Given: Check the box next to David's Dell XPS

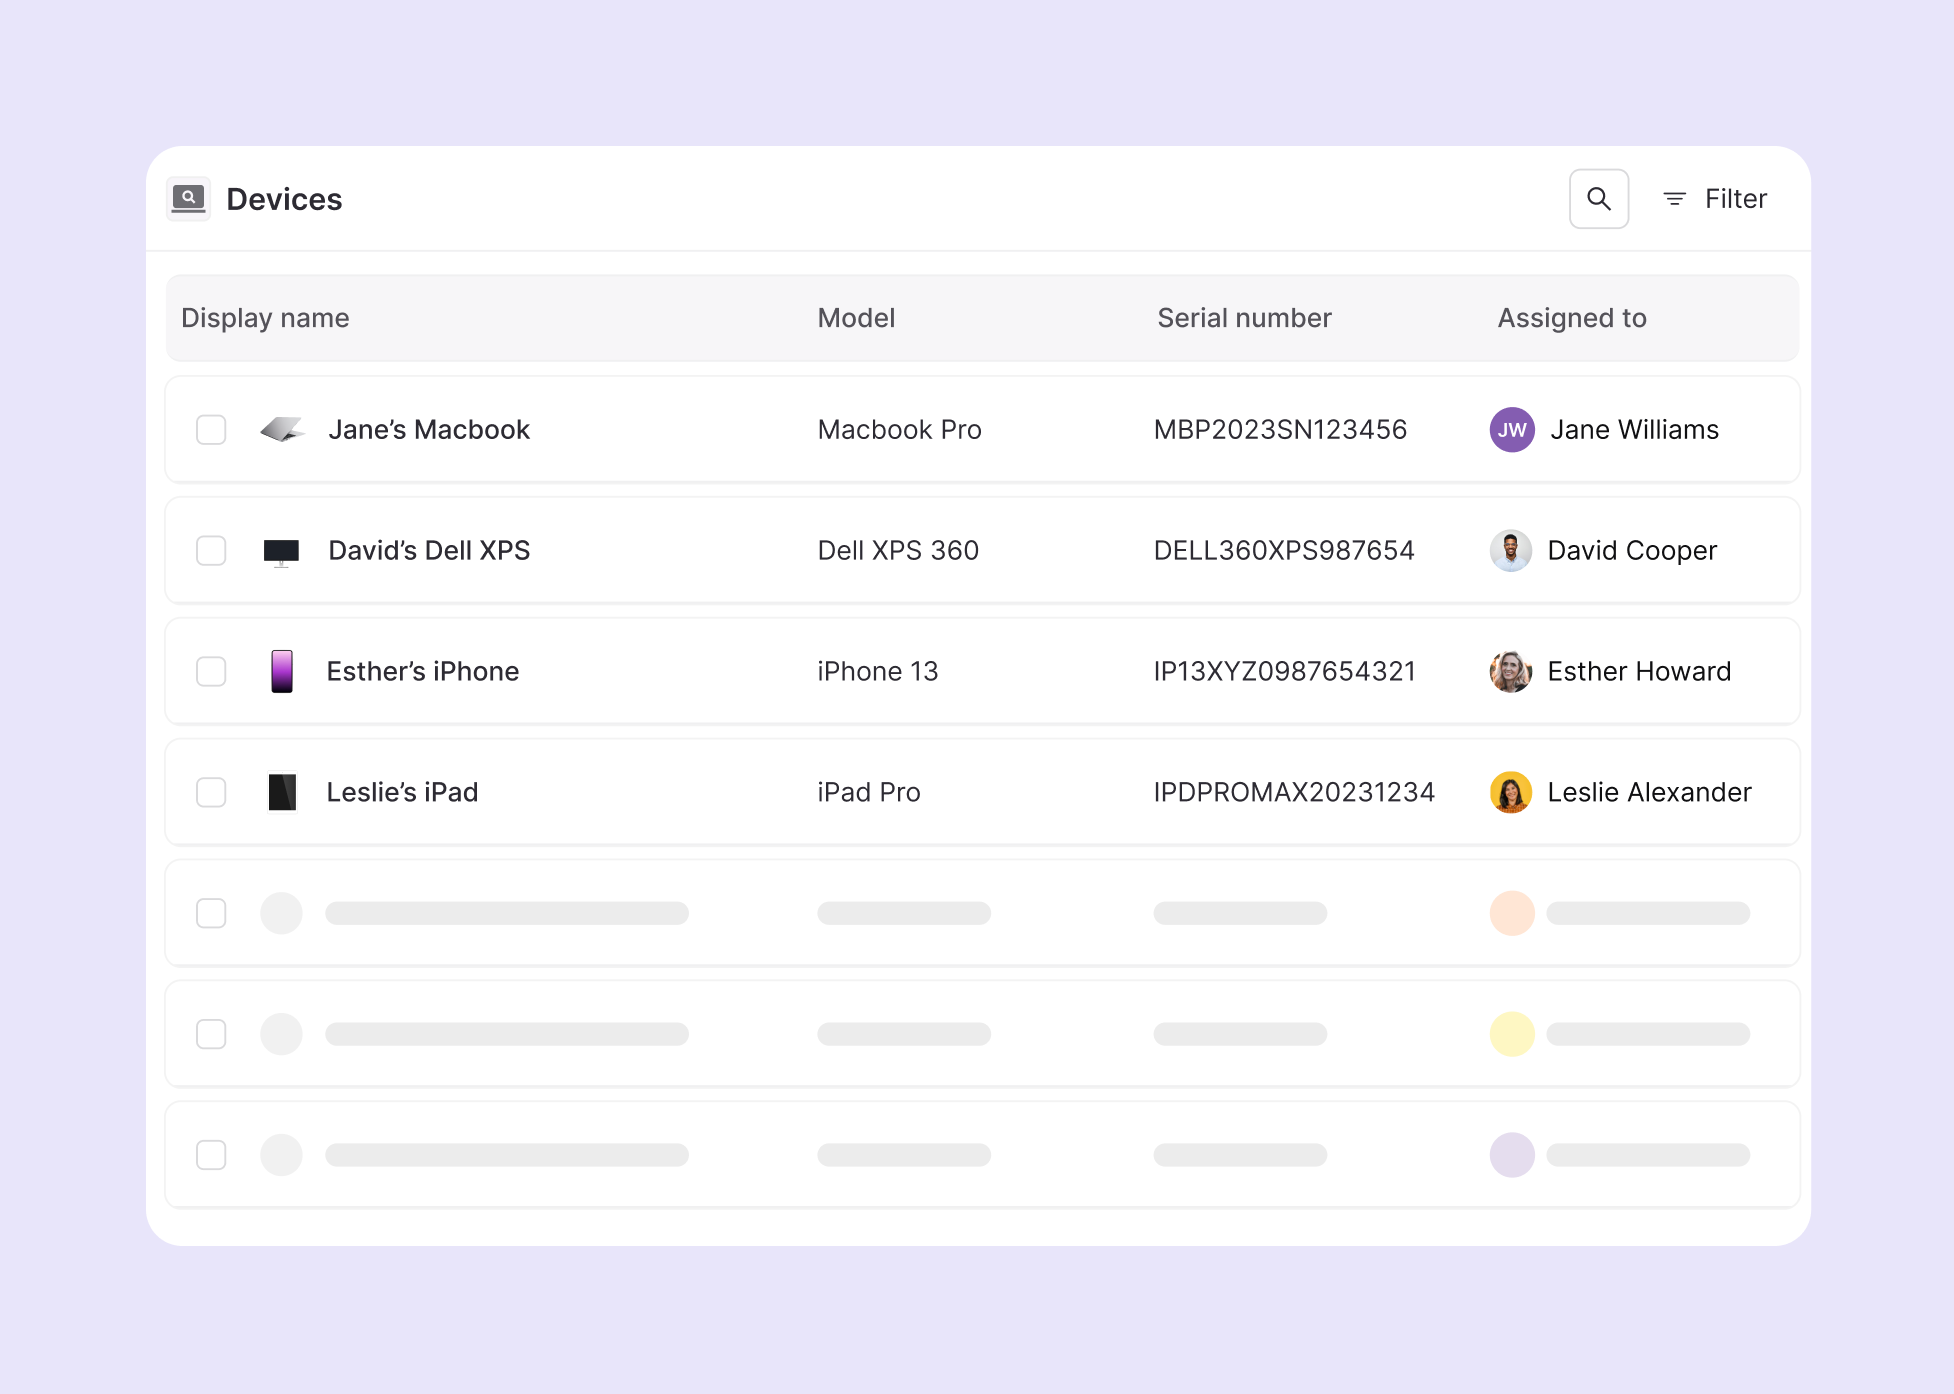Looking at the screenshot, I should (x=211, y=550).
